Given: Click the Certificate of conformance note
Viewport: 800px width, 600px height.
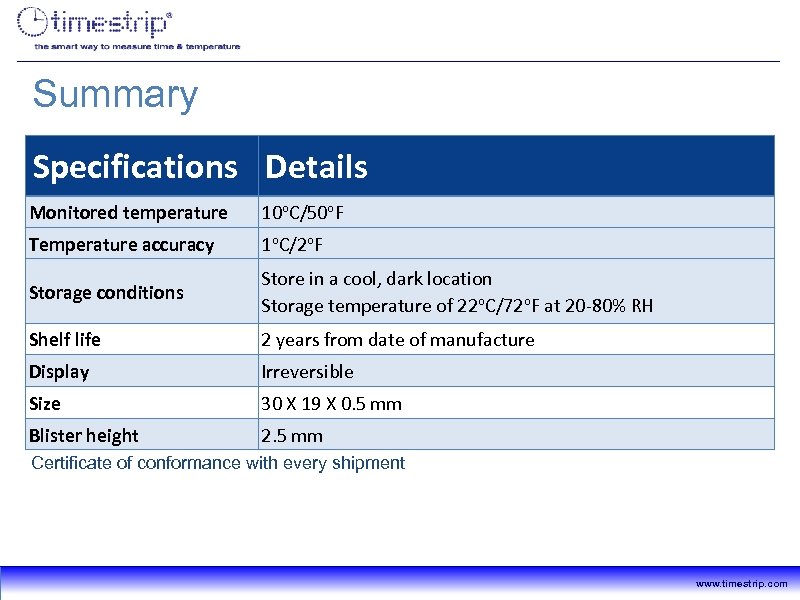Looking at the screenshot, I should [x=218, y=463].
